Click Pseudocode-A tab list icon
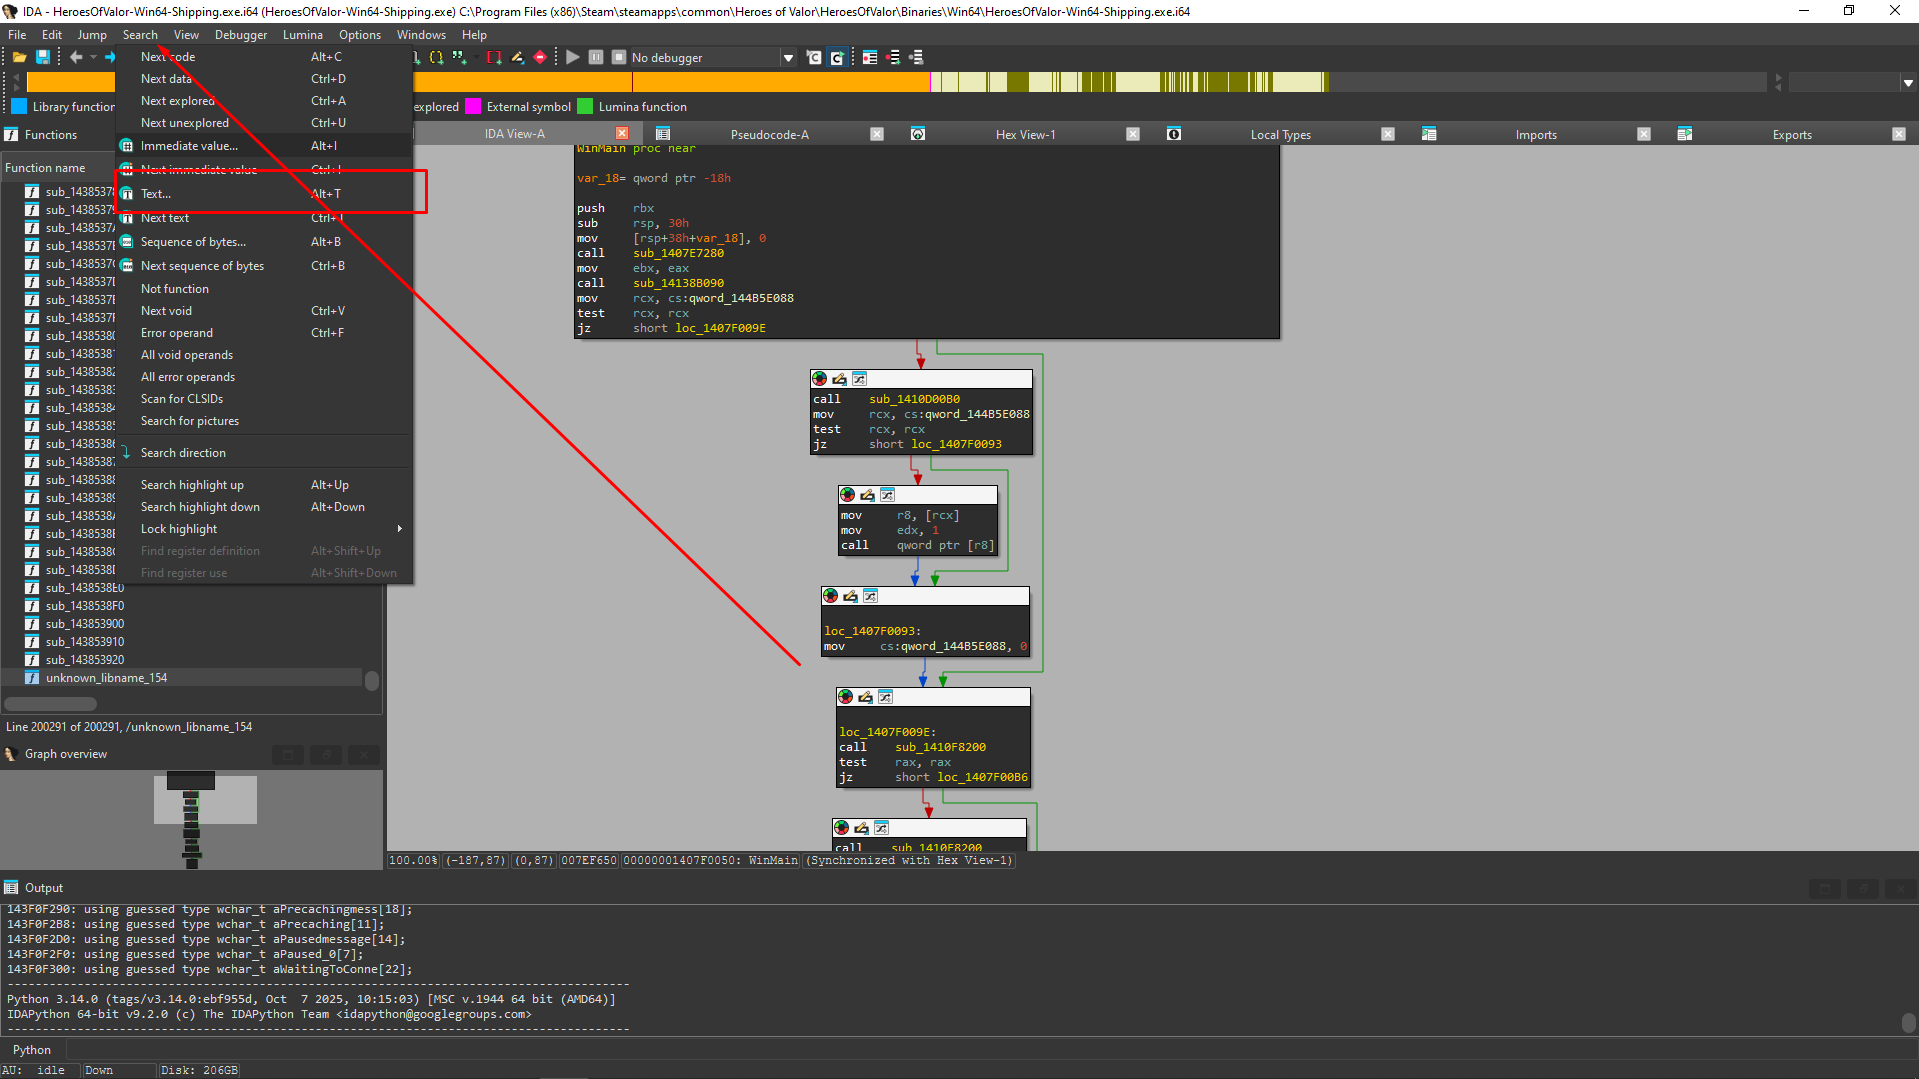This screenshot has width=1919, height=1079. [x=663, y=134]
